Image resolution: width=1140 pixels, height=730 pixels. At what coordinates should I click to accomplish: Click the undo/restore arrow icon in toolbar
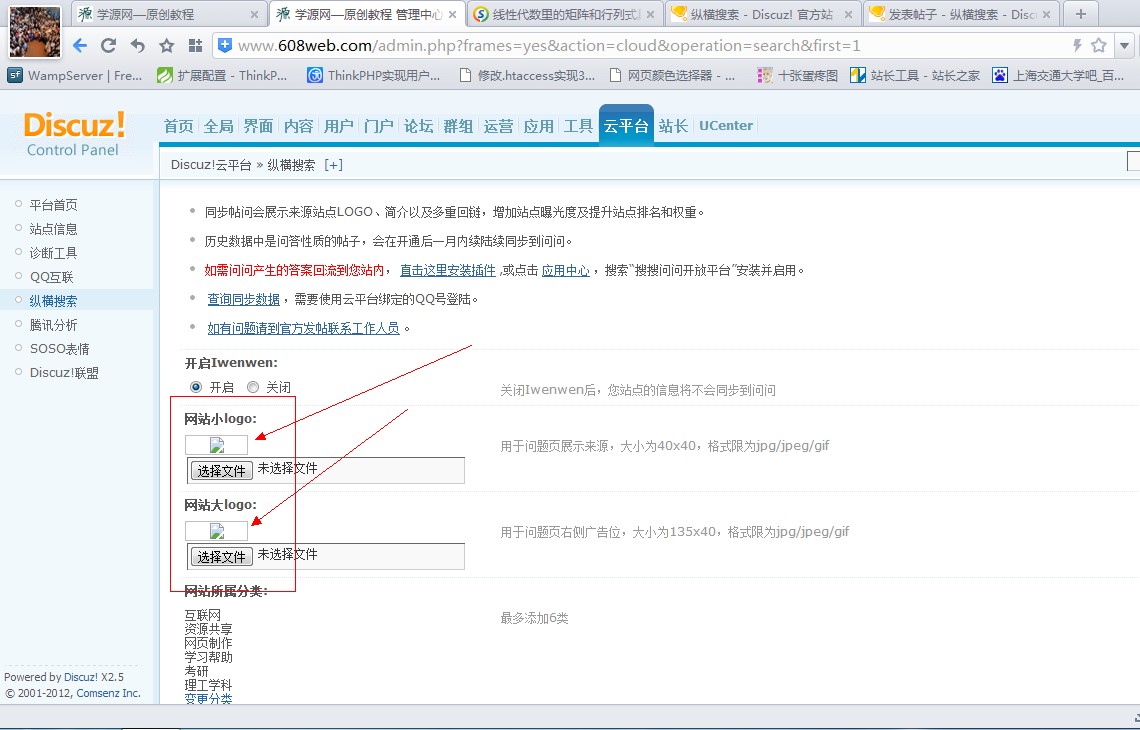(137, 46)
